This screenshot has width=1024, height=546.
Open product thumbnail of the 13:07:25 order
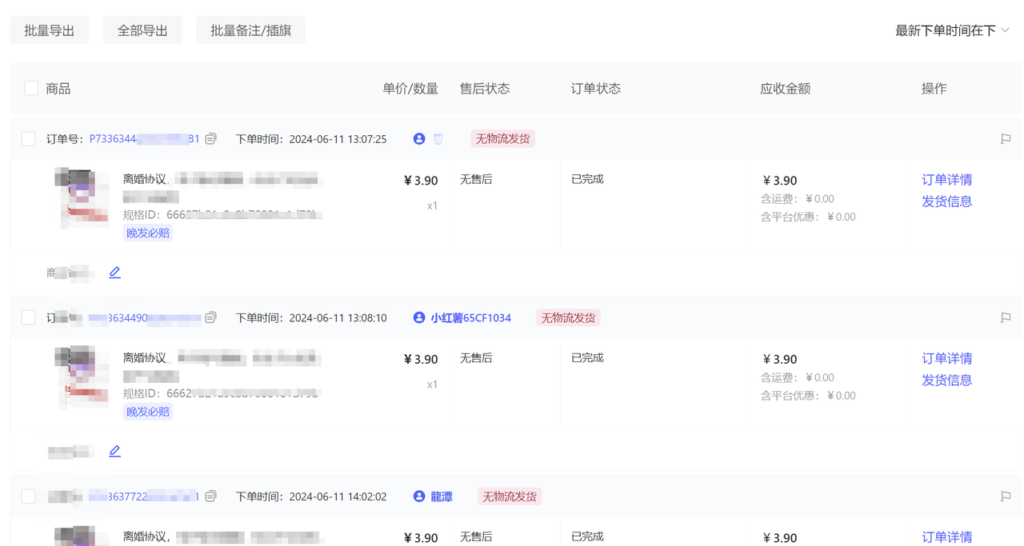click(x=80, y=200)
